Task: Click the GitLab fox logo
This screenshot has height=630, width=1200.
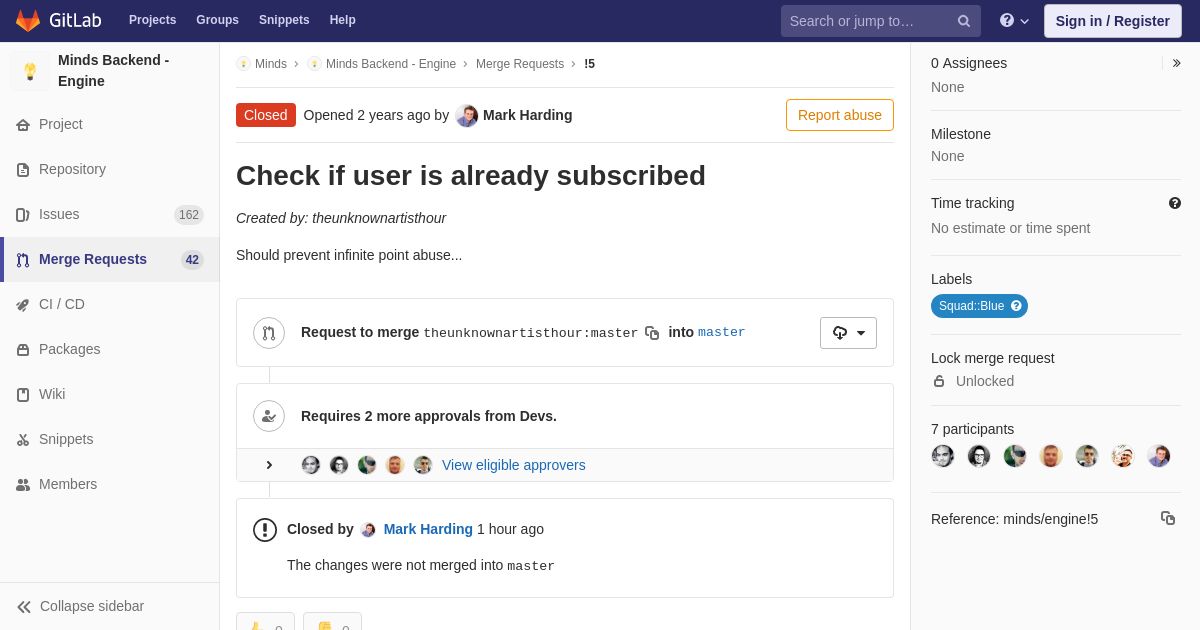Action: coord(28,20)
